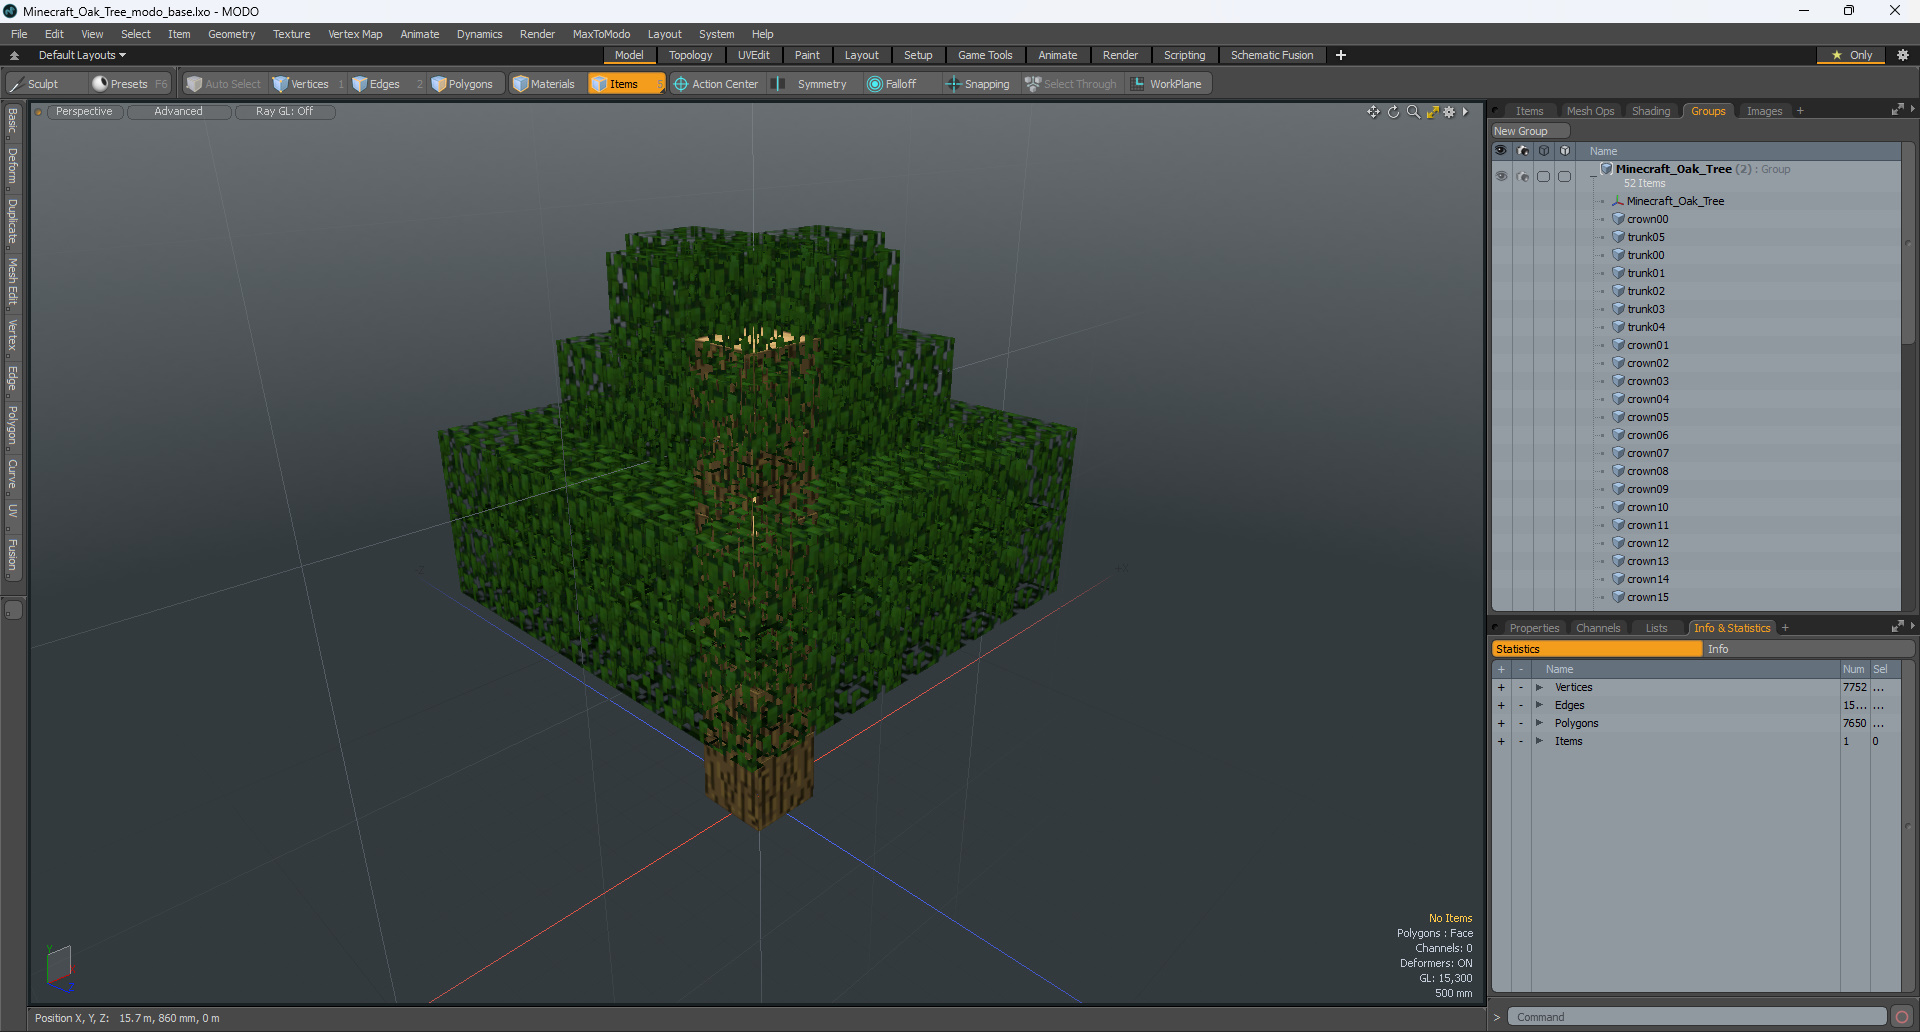The image size is (1920, 1032).
Task: Switch to the Channels tab
Action: tap(1598, 628)
